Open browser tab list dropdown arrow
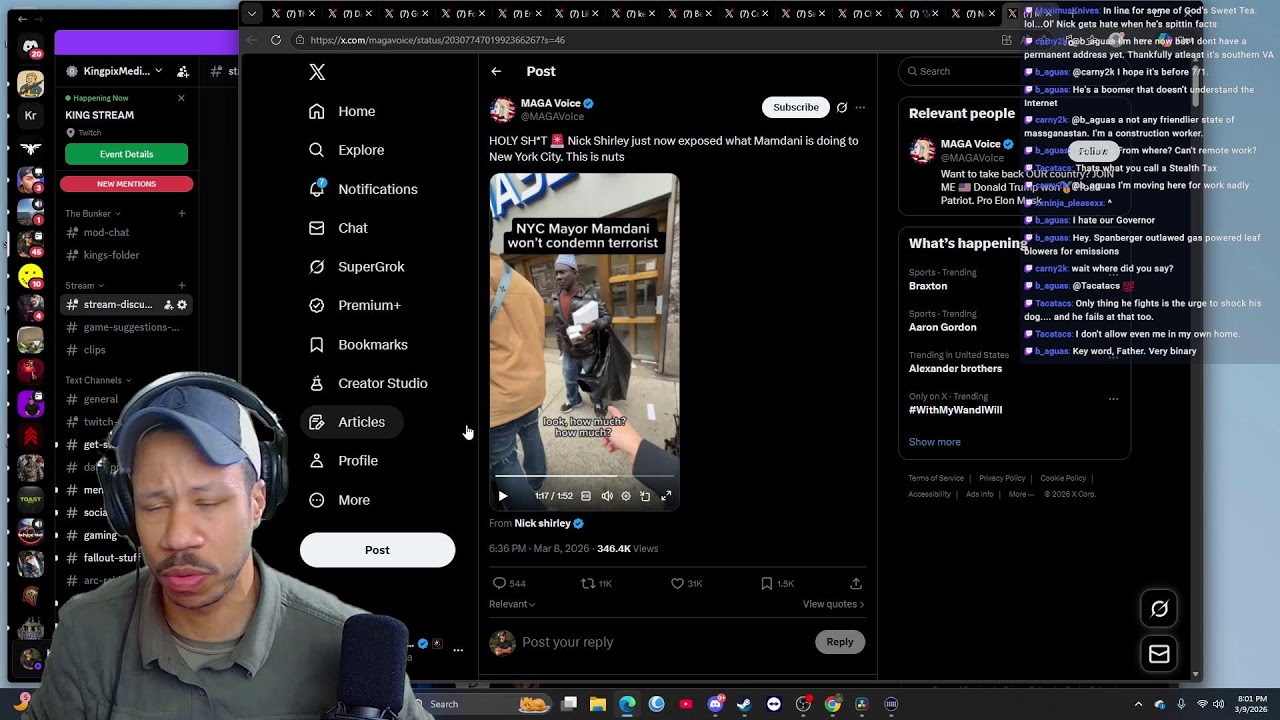The width and height of the screenshot is (1280, 720). tap(251, 13)
